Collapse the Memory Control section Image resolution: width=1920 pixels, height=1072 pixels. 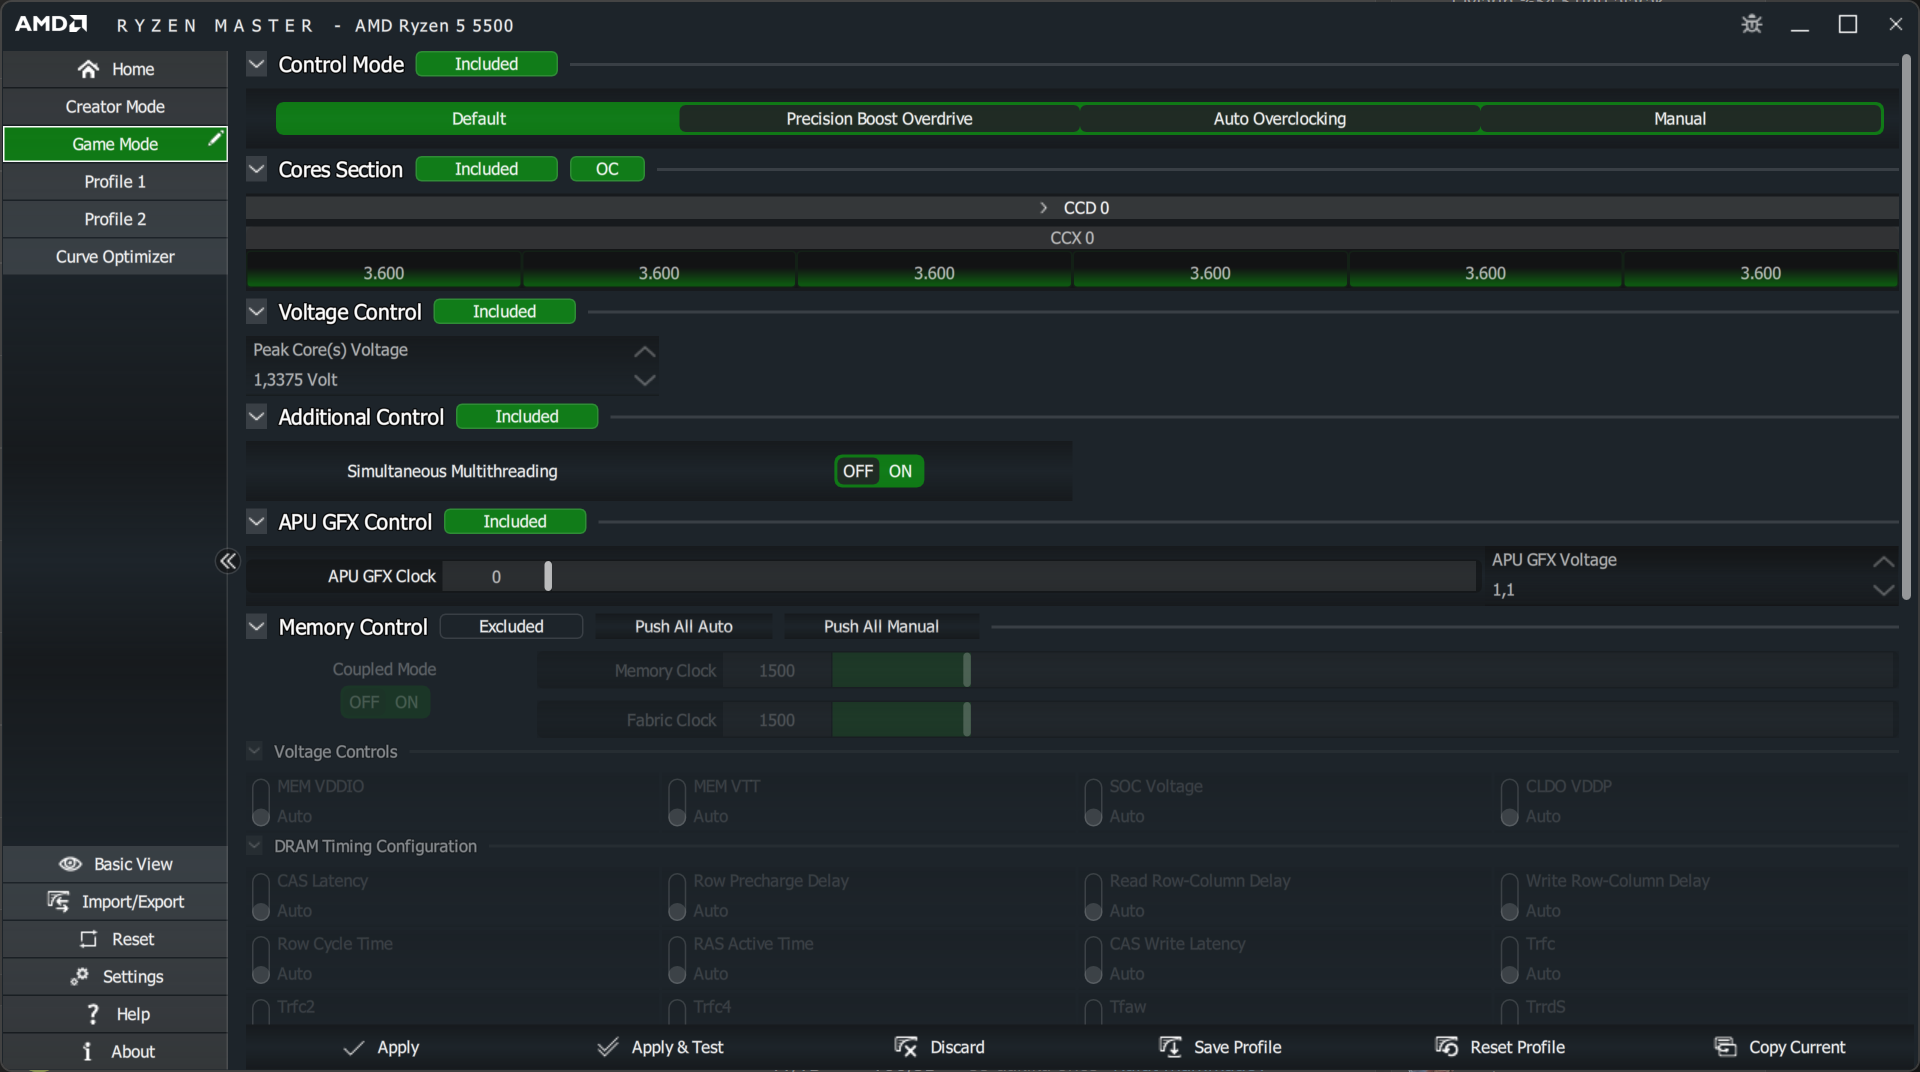tap(257, 627)
